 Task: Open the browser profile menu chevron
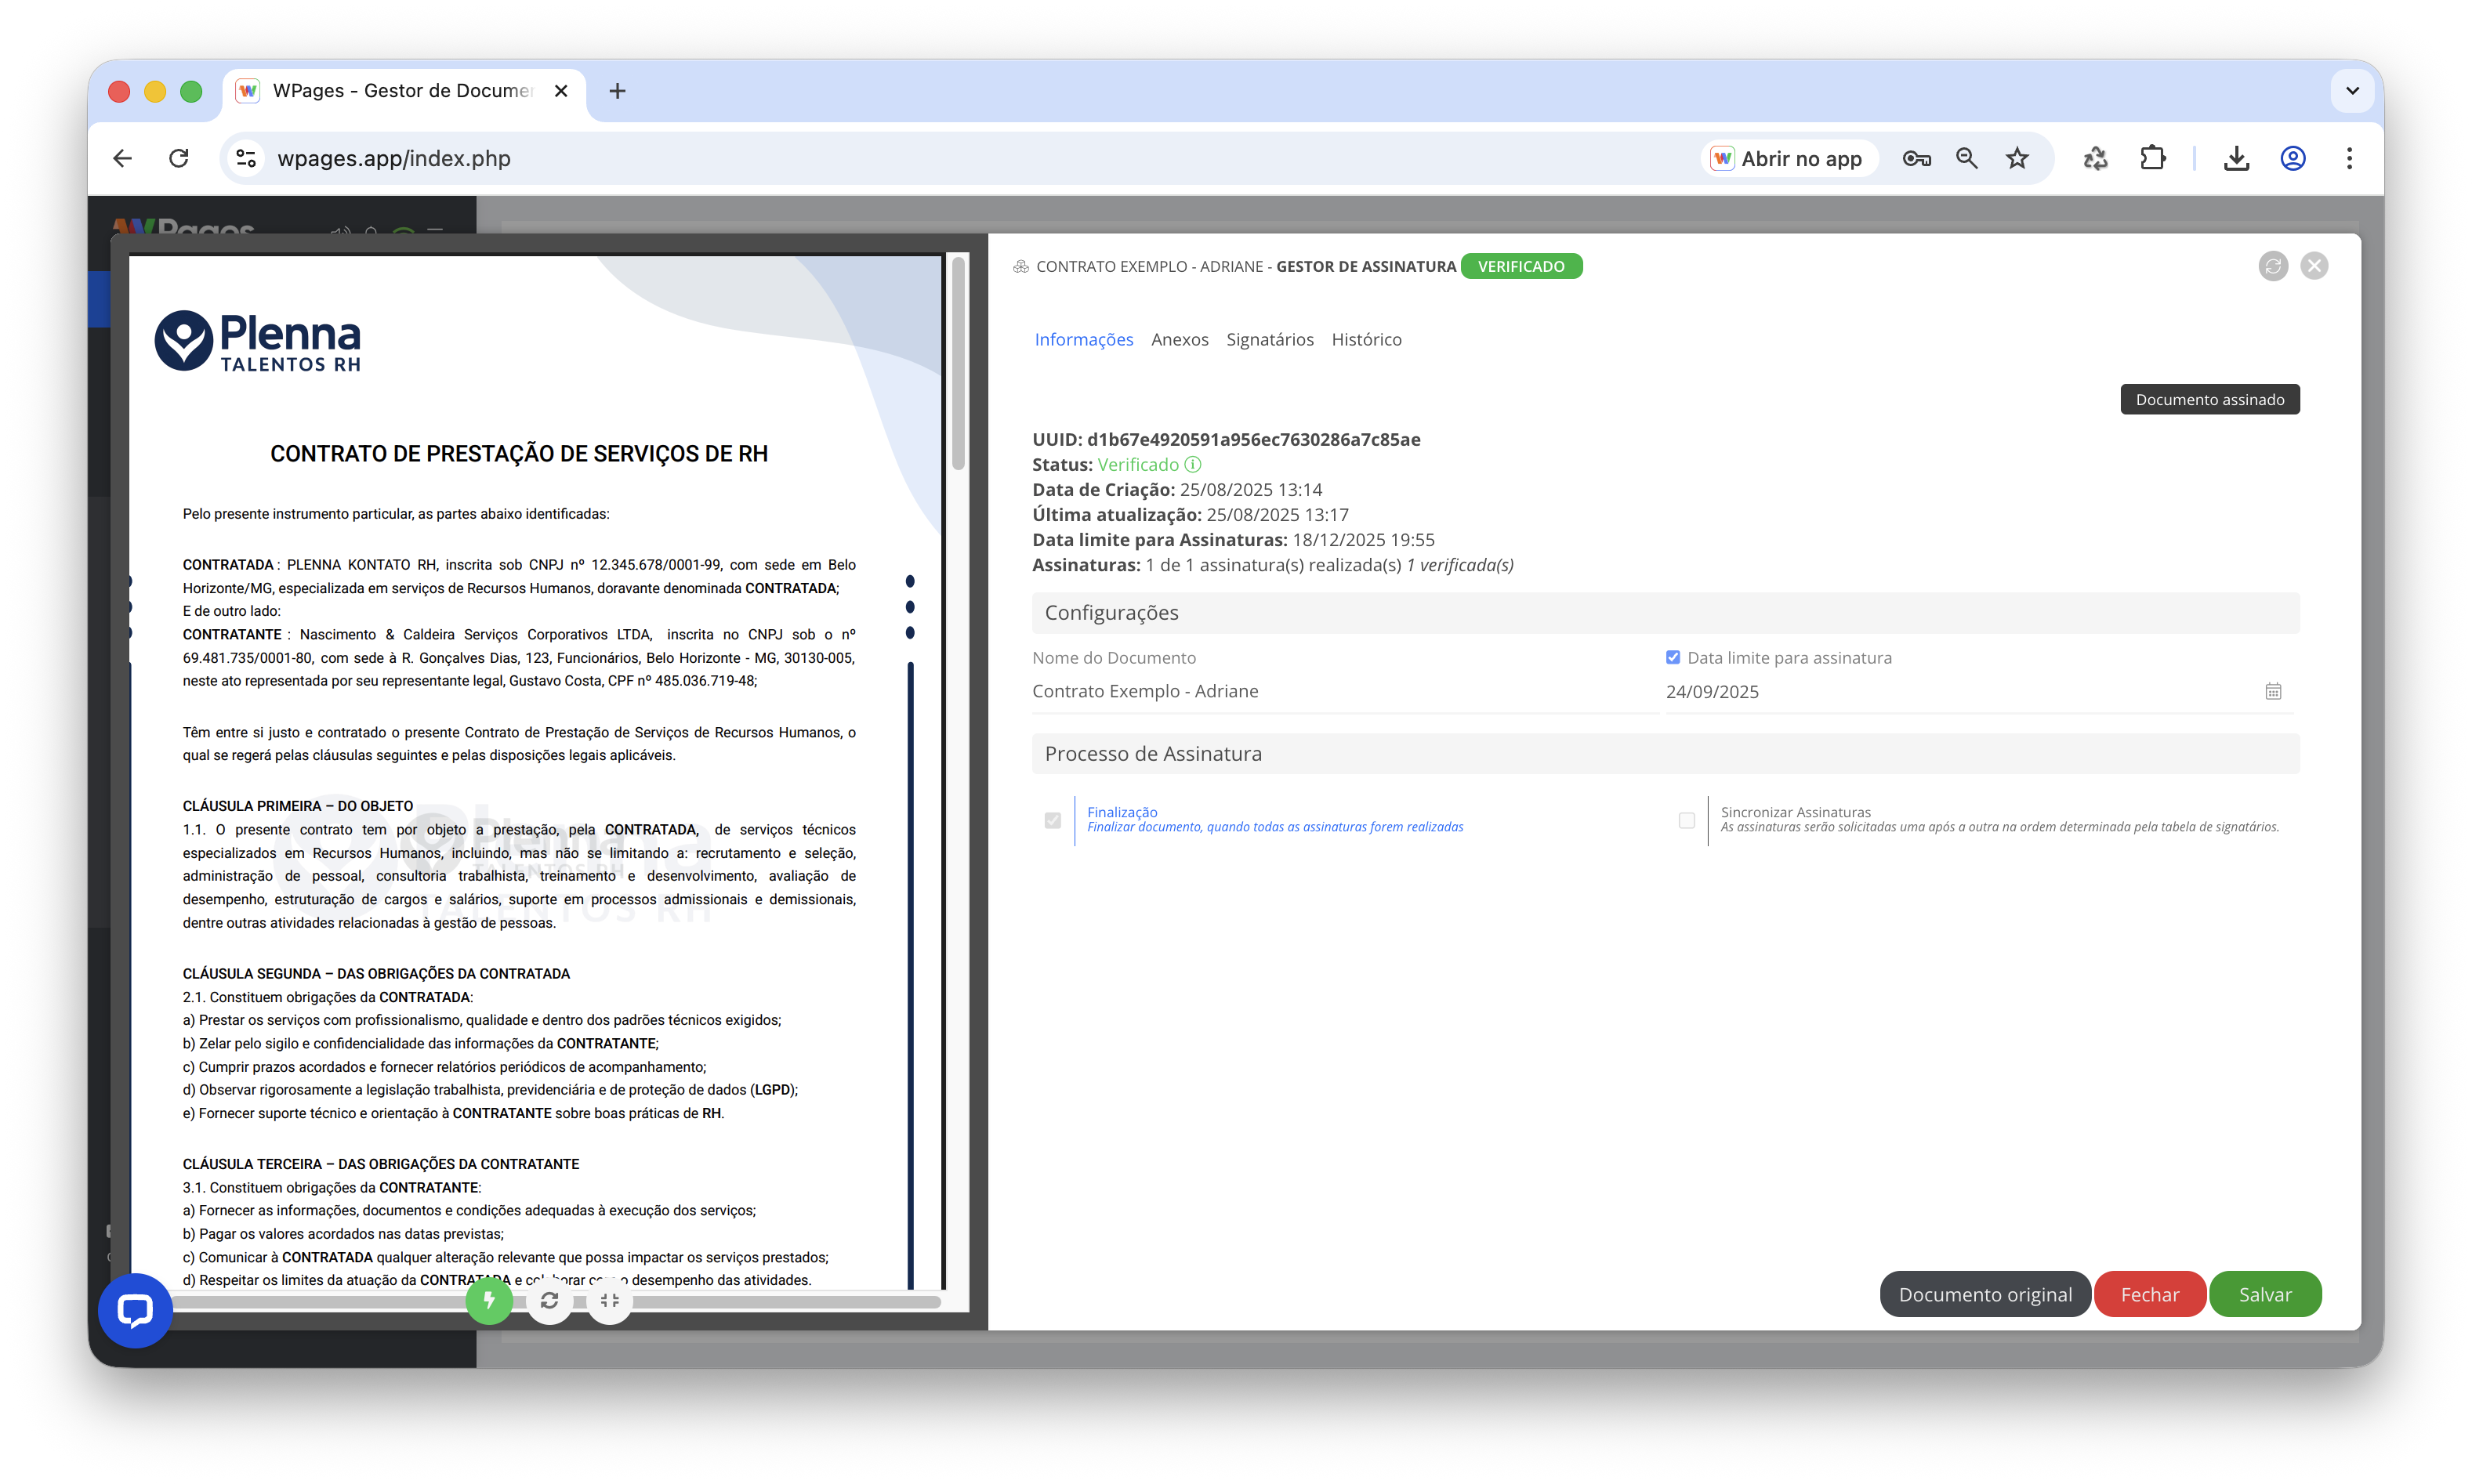tap(2353, 91)
